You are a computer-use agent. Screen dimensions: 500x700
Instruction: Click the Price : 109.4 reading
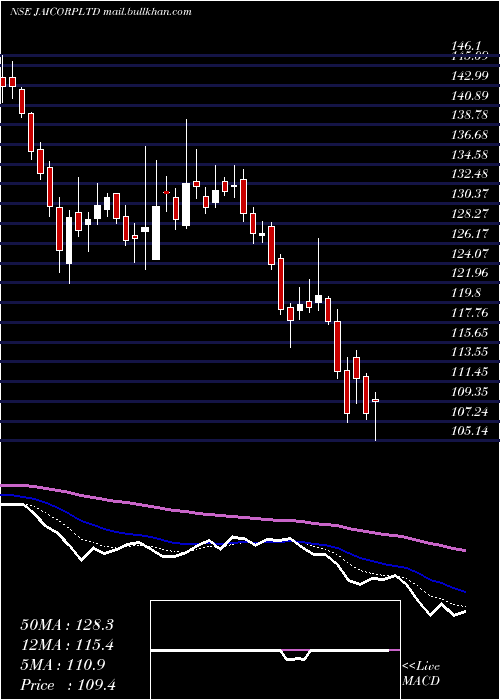67,685
